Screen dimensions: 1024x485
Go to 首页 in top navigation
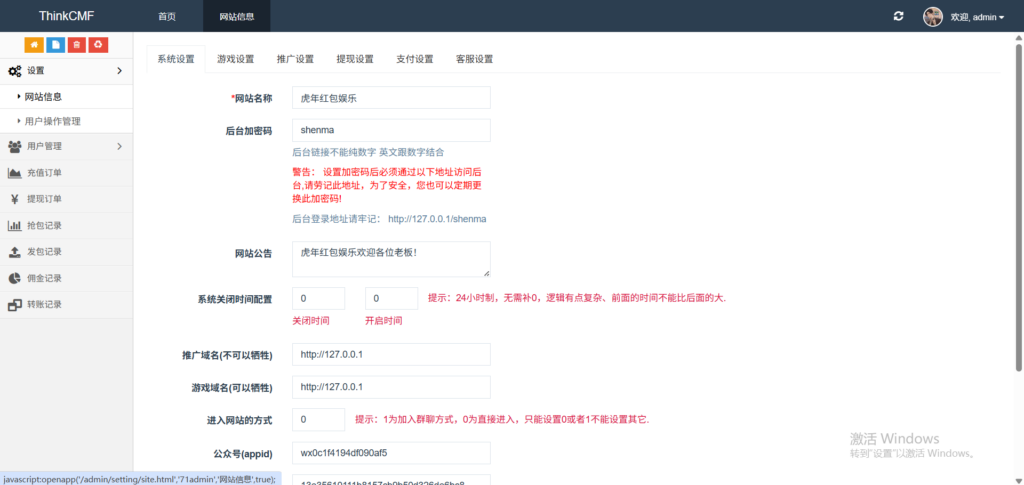[167, 17]
